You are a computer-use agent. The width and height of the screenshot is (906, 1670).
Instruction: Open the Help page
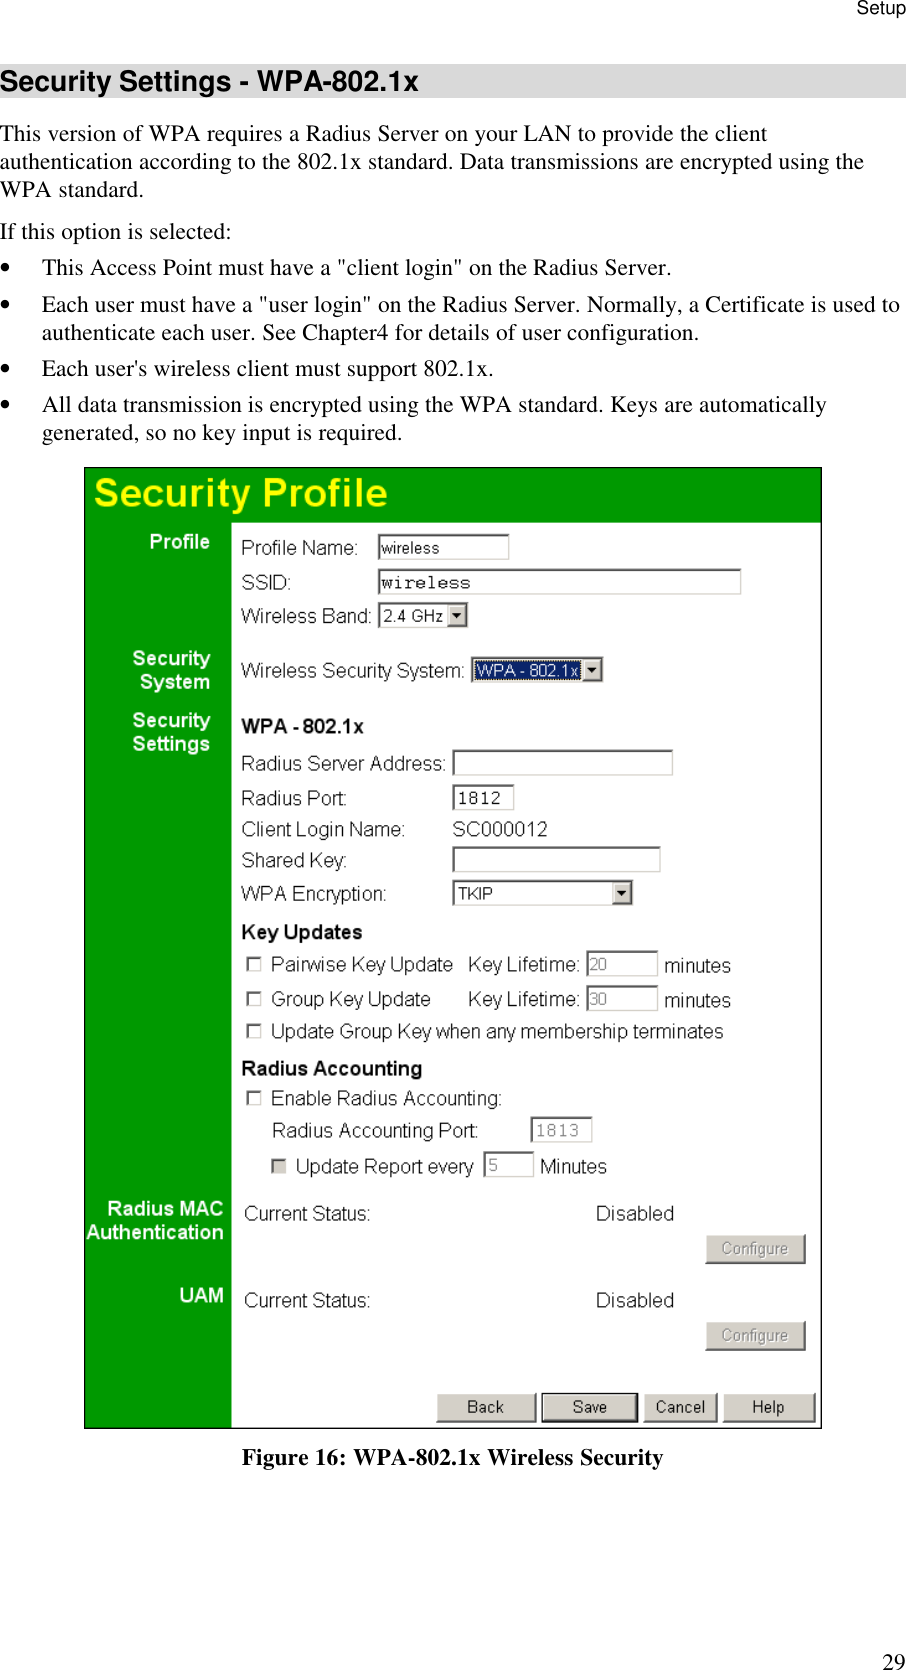pyautogui.click(x=768, y=1406)
